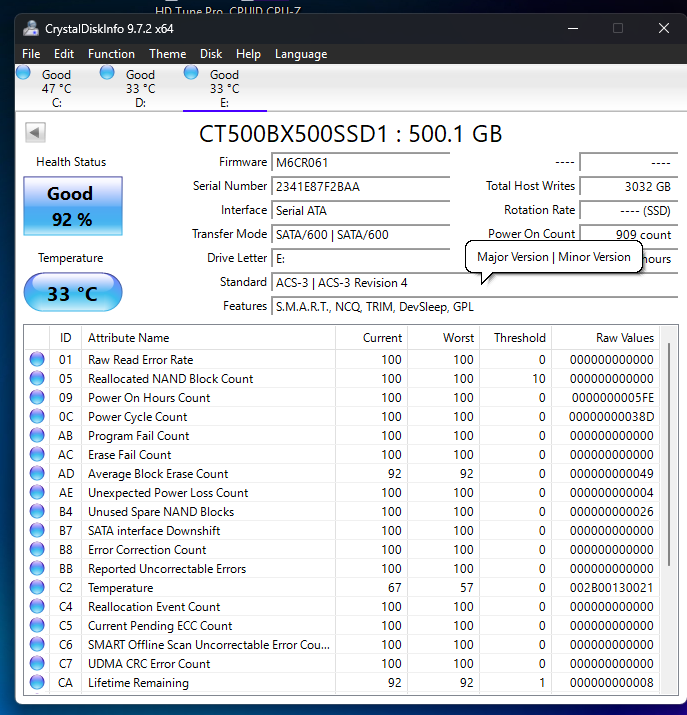687x715 pixels.
Task: Click the status icon for Current Pending ECC Count
Action: pos(37,626)
